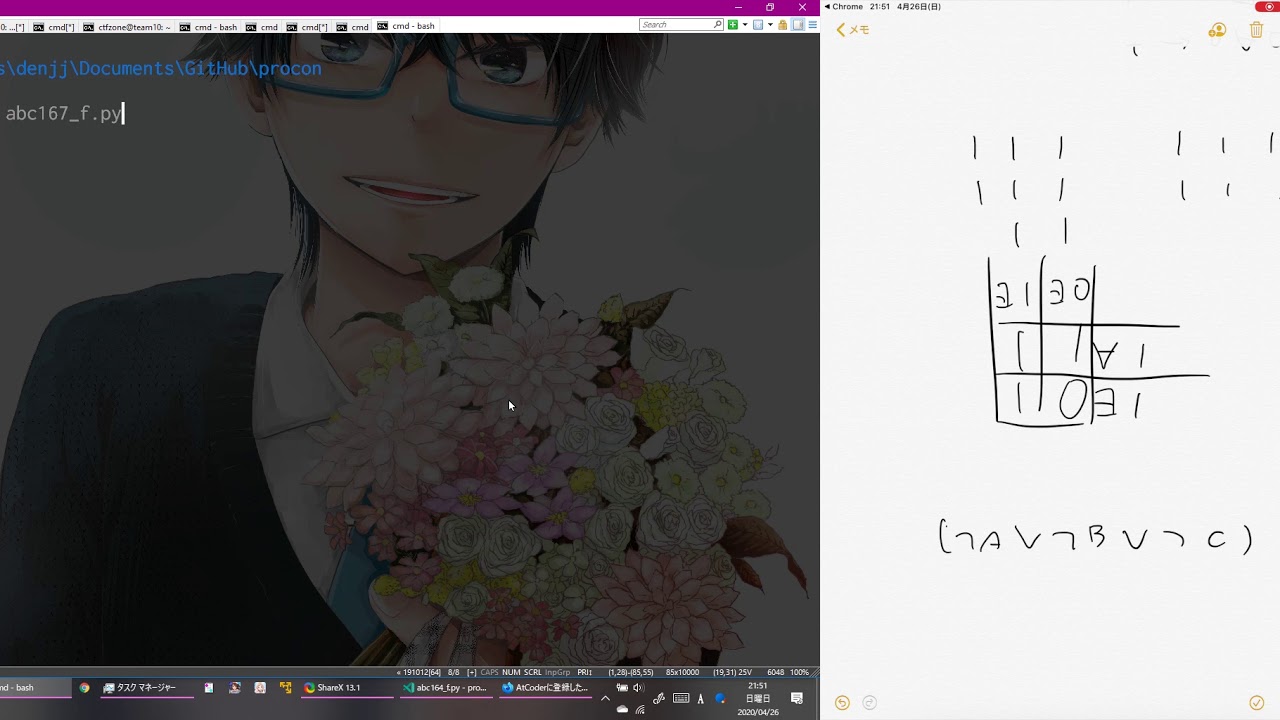The width and height of the screenshot is (1280, 720).
Task: Click the pen workspace tray icon
Action: pos(658,698)
